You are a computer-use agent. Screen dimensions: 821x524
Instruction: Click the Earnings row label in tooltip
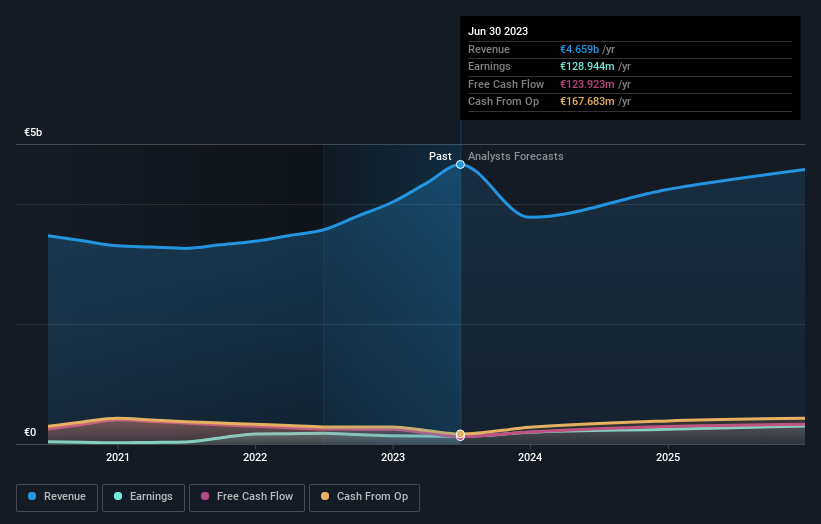[x=489, y=66]
